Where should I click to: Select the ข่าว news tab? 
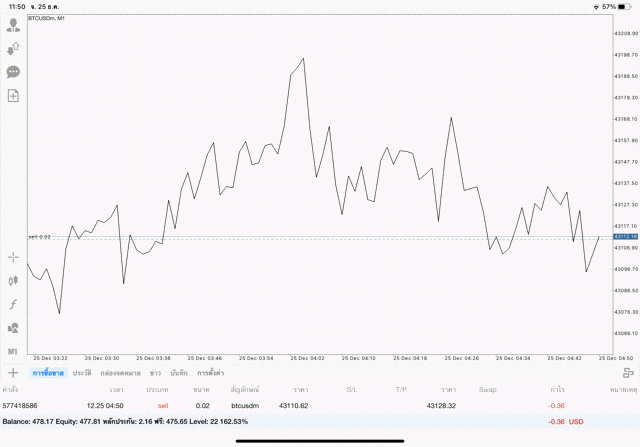[155, 372]
